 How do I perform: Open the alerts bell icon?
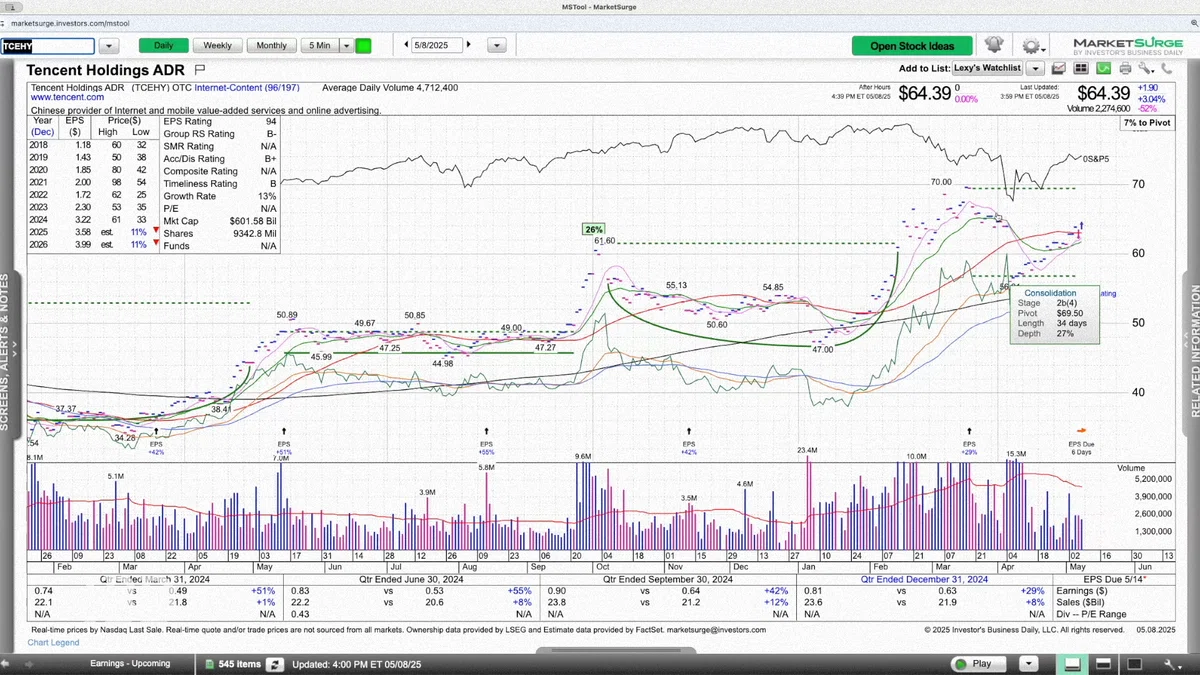coord(994,45)
